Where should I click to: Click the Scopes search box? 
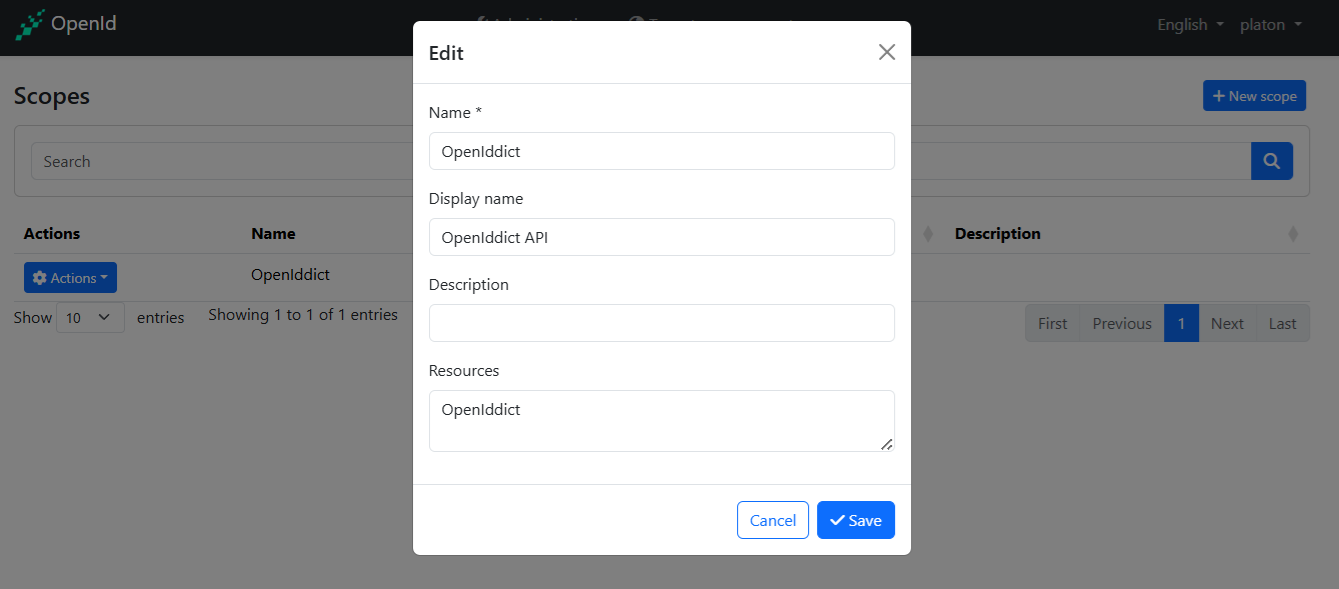click(220, 161)
